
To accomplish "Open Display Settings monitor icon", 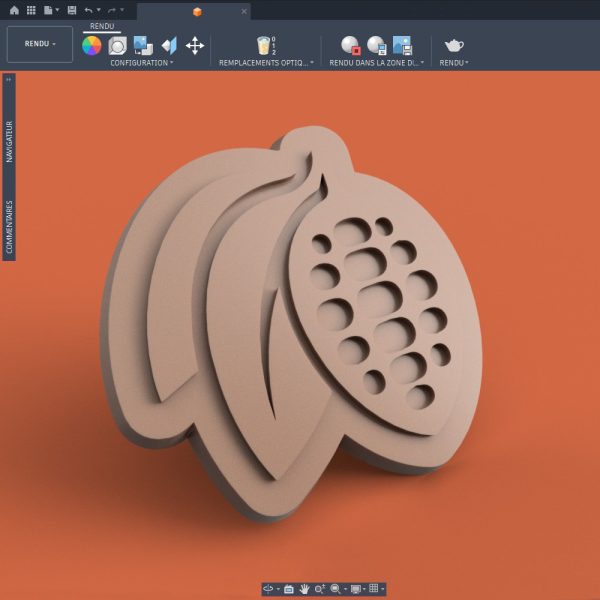I will click(356, 589).
